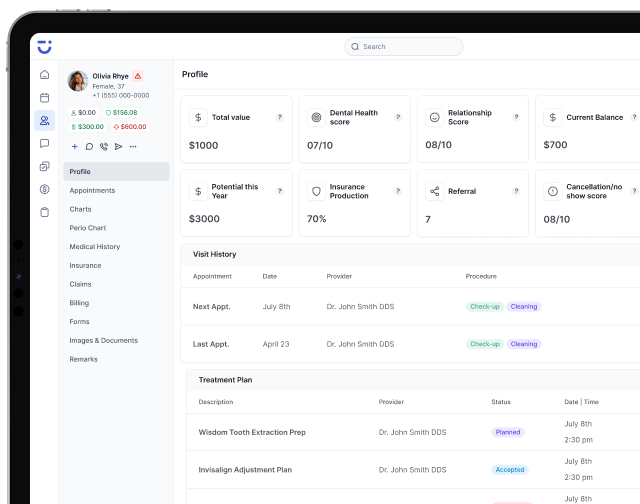This screenshot has width=640, height=504.
Task: Click the 'April 23' date in Last Appt. row
Action: pyautogui.click(x=276, y=344)
